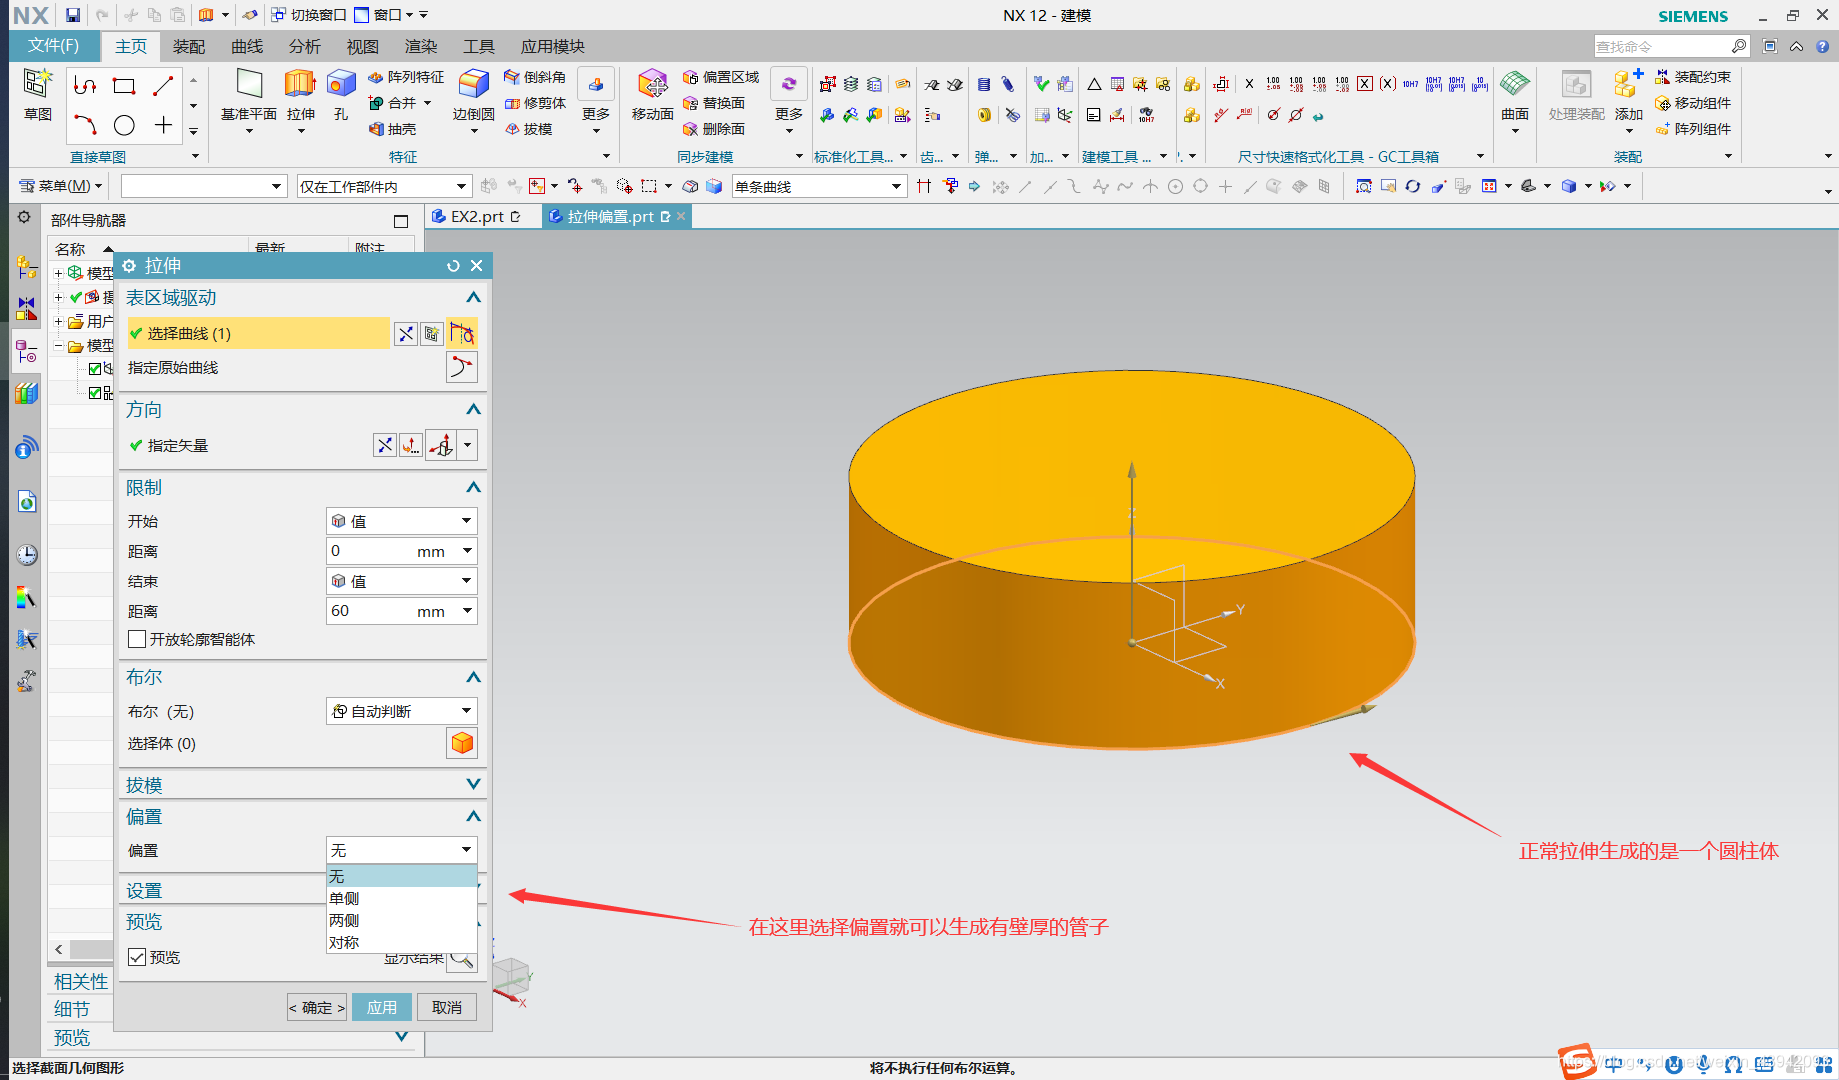This screenshot has height=1080, width=1839.
Task: Open the Single Curve (单条曲线) dropdown
Action: tap(819, 186)
